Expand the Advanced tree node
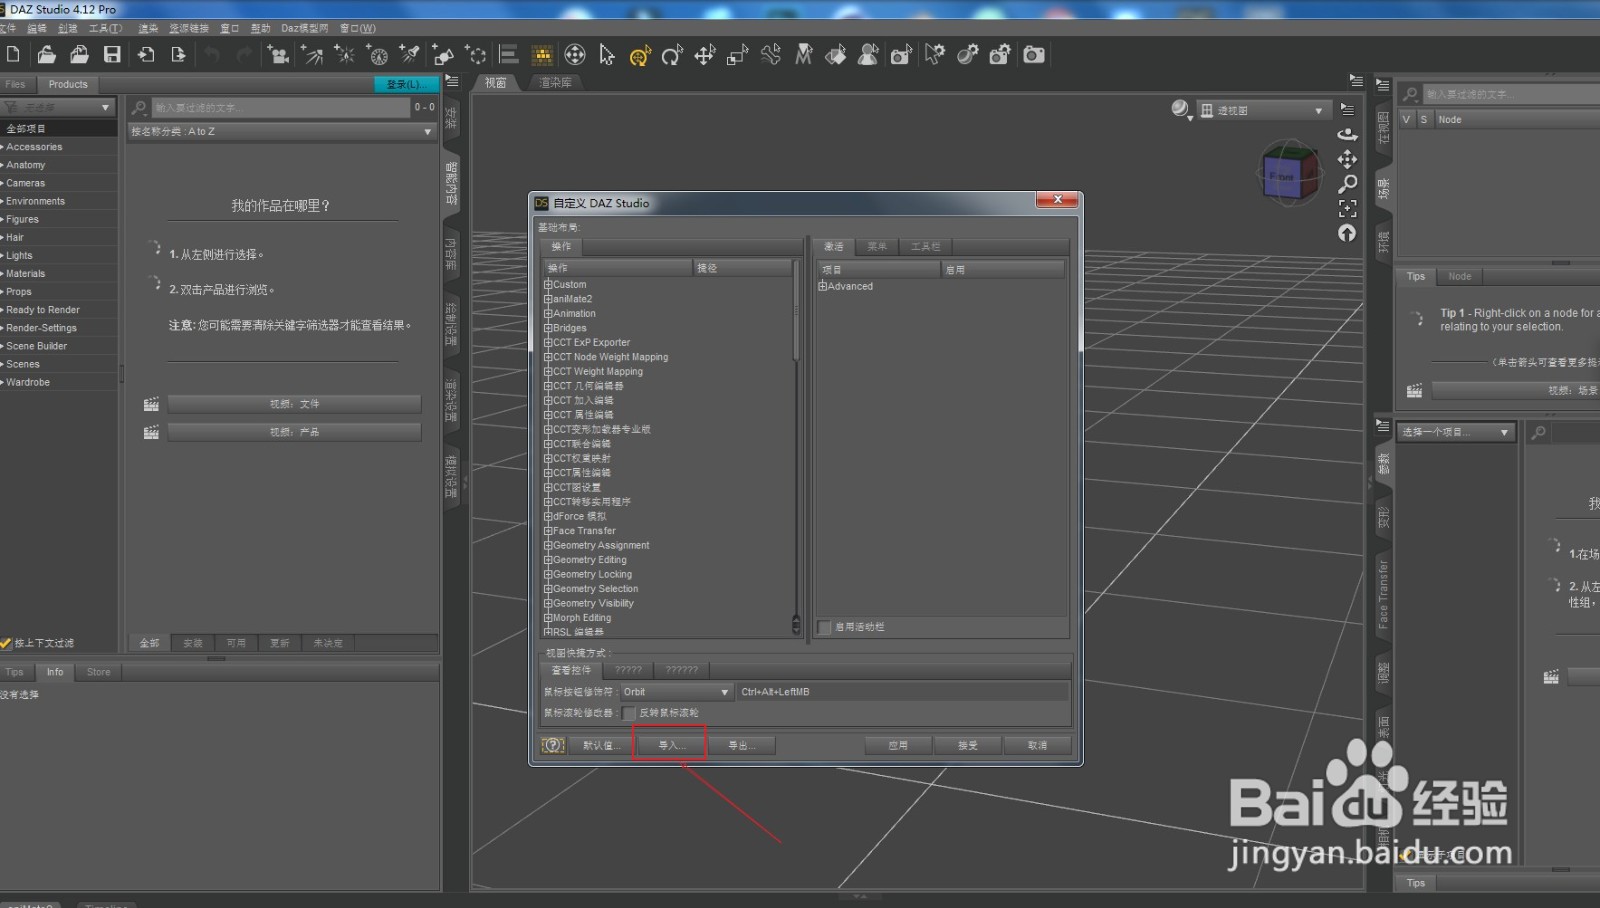This screenshot has width=1600, height=908. [823, 286]
